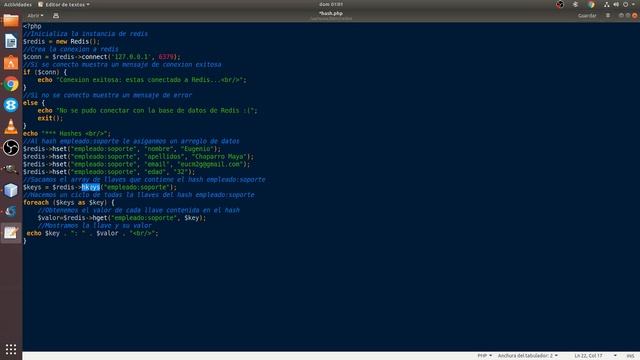Click "Chaparro Maya" string in code
Screen dimensions: 640x360
point(219,156)
